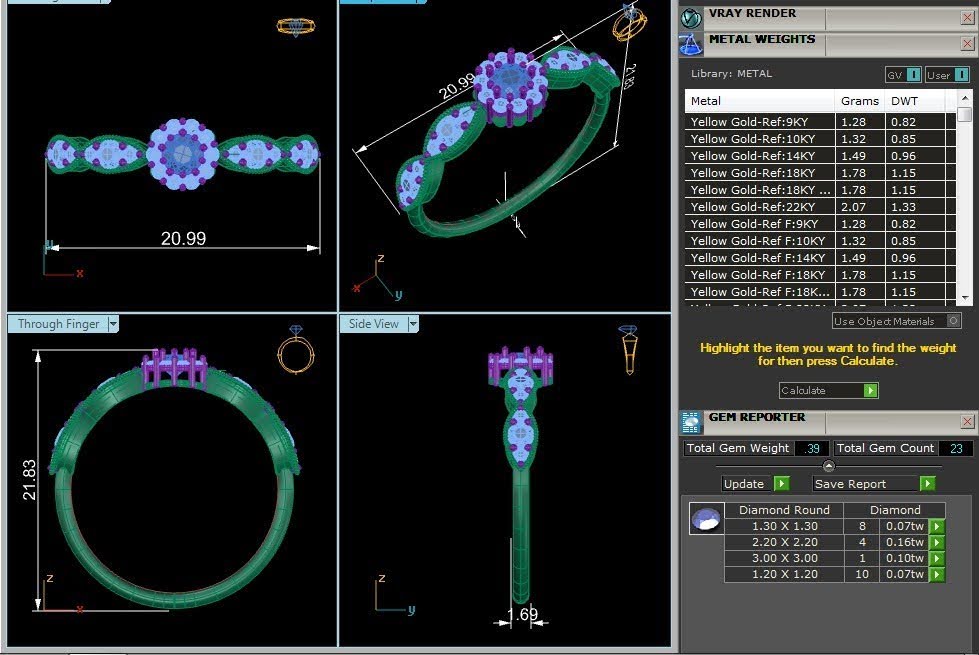This screenshot has height=655, width=979.
Task: Select Yellow Gold-Ref F:18KY row
Action: [x=820, y=274]
